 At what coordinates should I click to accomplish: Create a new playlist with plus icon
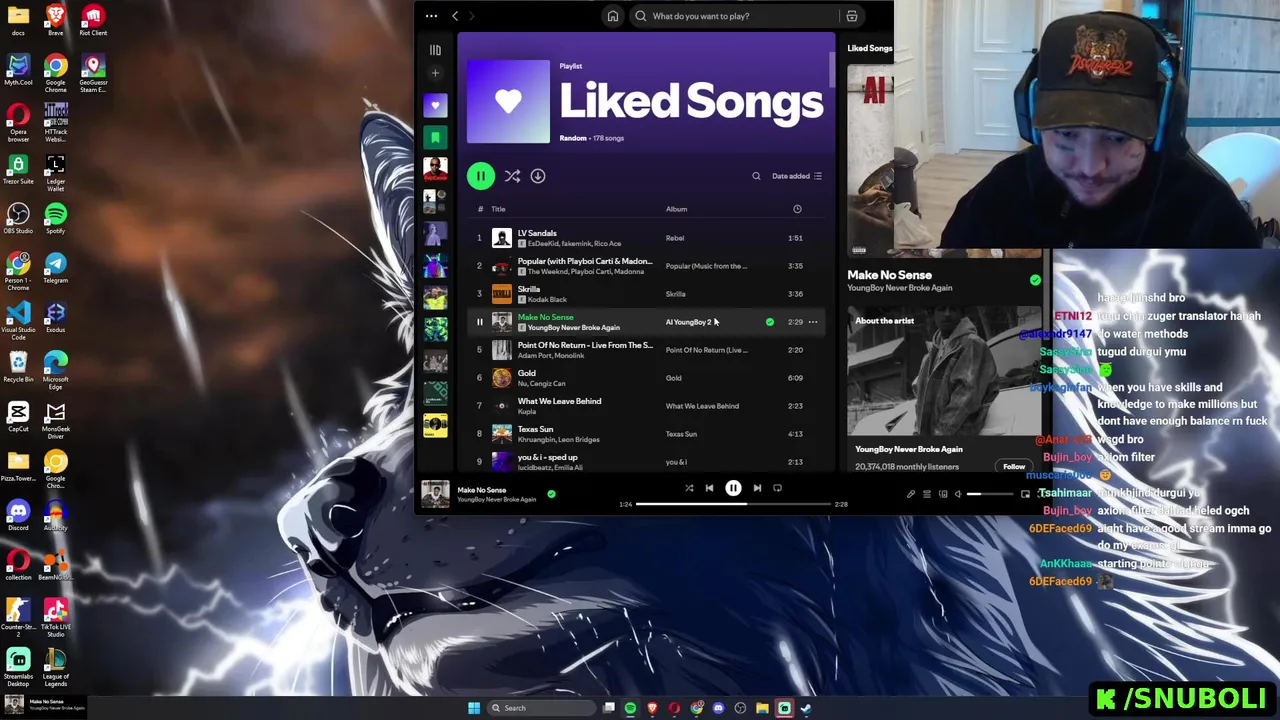pyautogui.click(x=435, y=73)
